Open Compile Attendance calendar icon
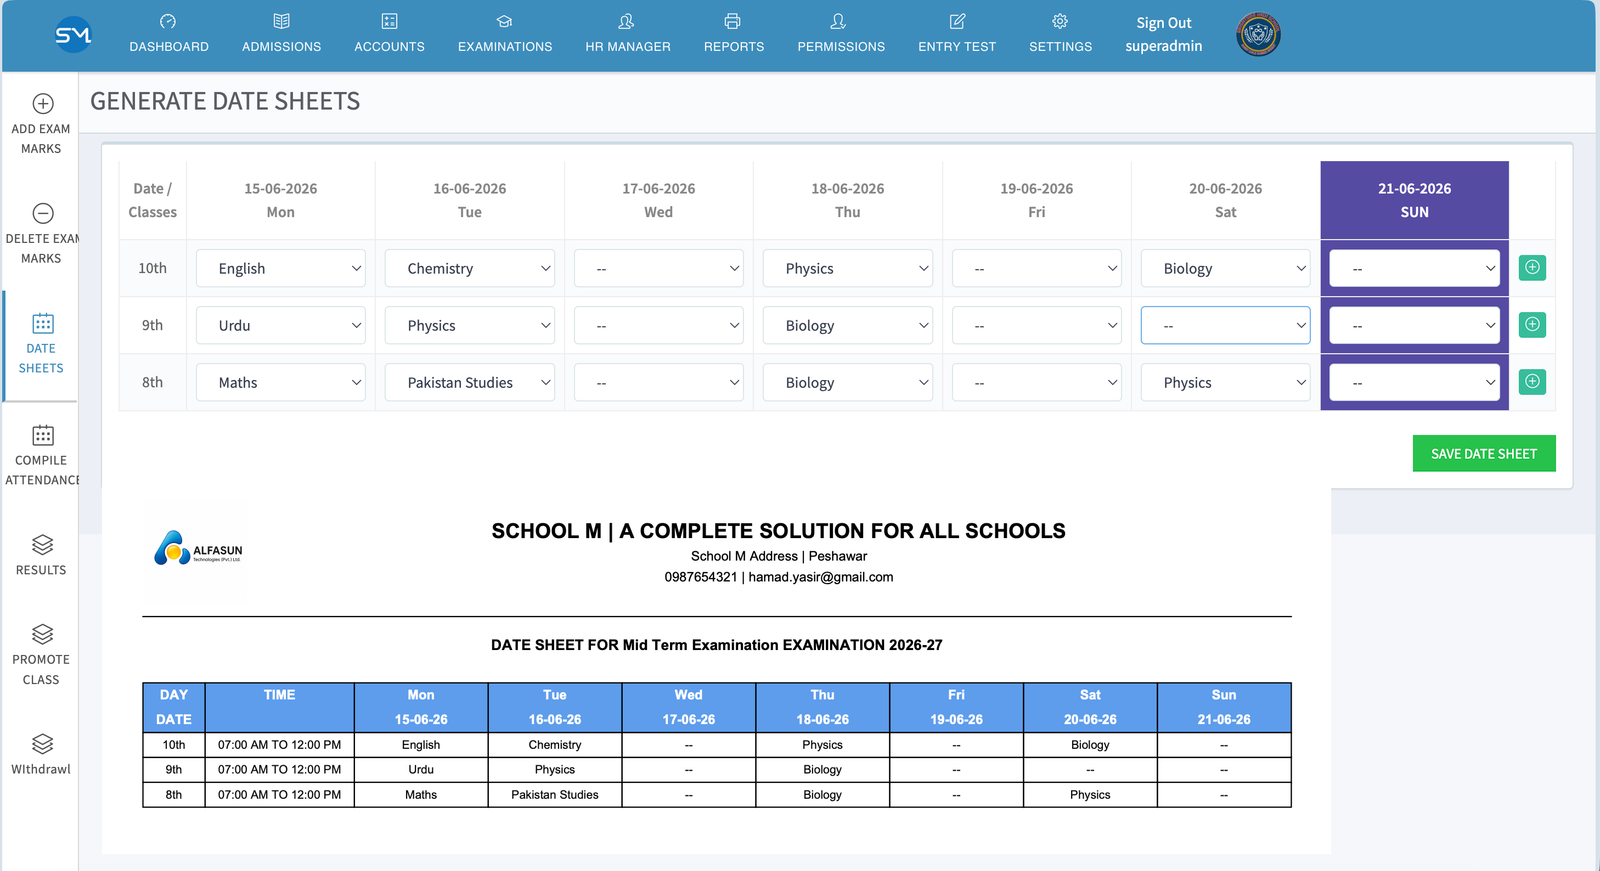 pos(42,435)
